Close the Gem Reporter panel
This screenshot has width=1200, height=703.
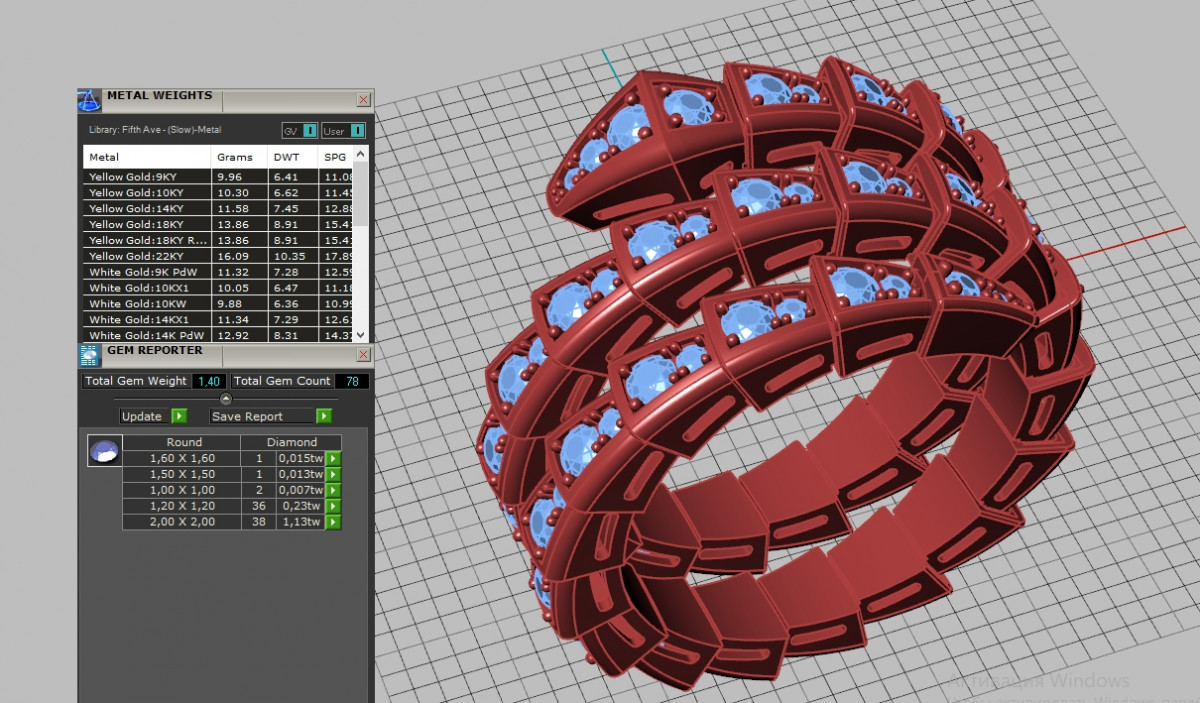point(363,354)
